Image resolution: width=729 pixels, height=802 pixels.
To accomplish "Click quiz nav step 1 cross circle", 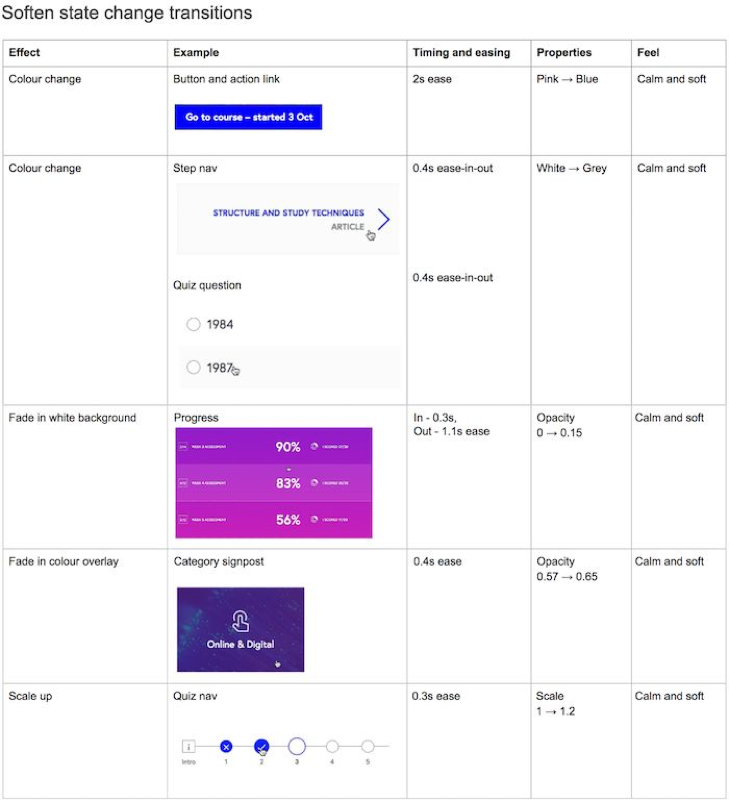I will (x=226, y=747).
